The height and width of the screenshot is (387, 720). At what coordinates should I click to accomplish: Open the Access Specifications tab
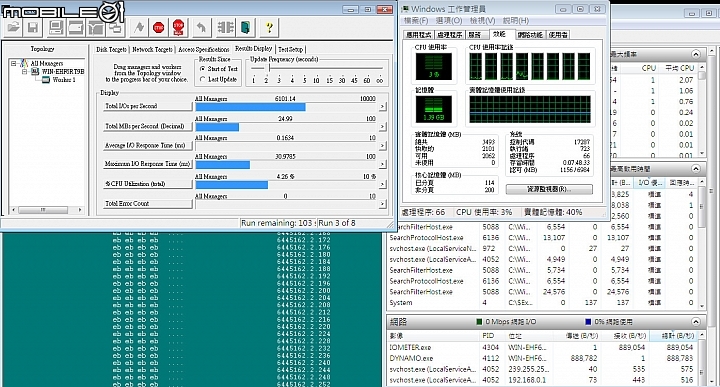(x=203, y=50)
